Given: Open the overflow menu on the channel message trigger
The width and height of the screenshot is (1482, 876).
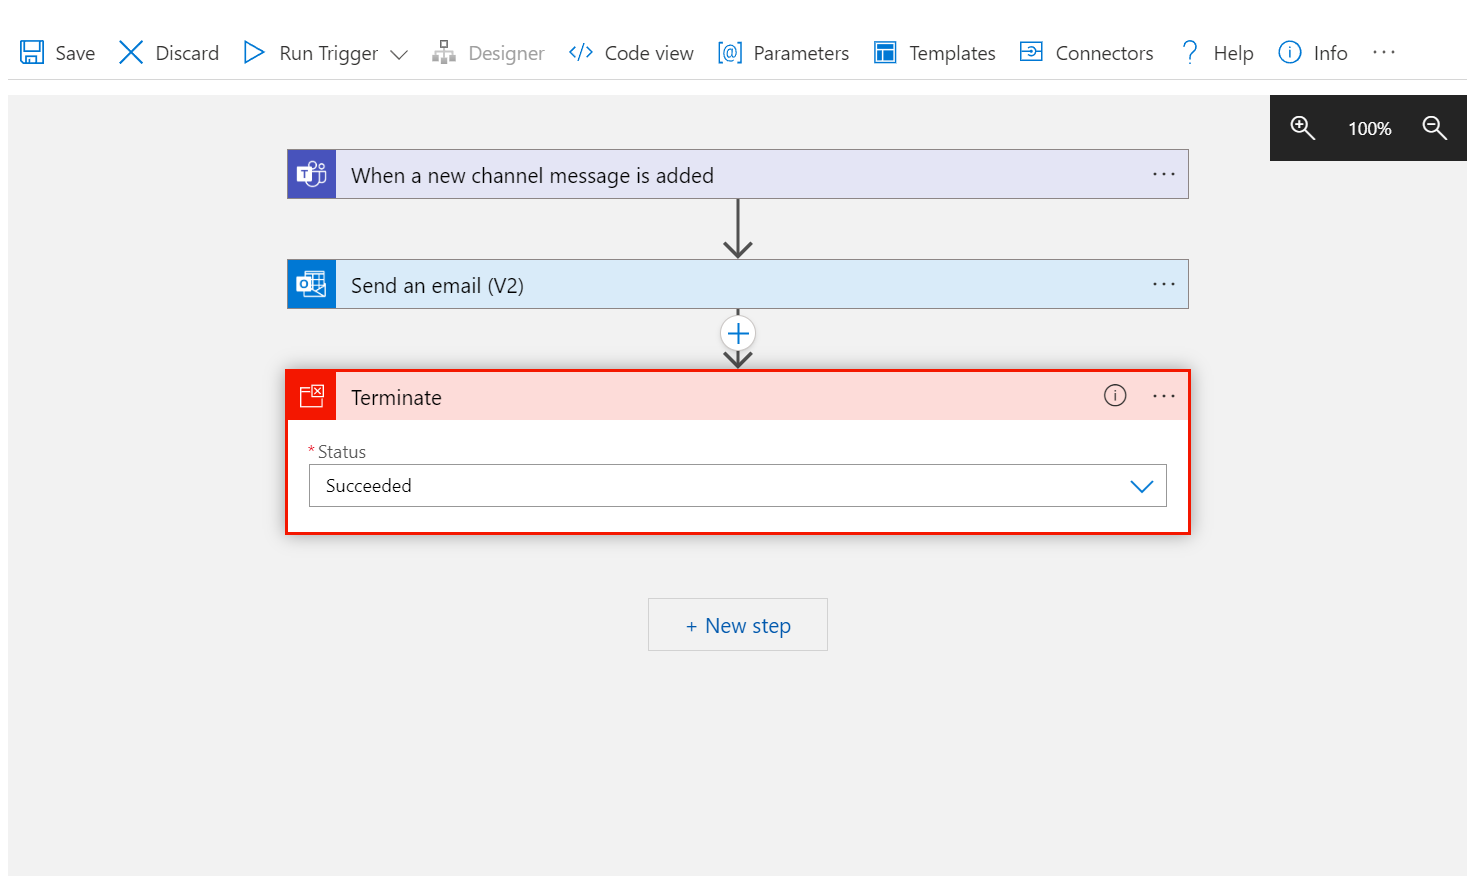Looking at the screenshot, I should pyautogui.click(x=1163, y=174).
